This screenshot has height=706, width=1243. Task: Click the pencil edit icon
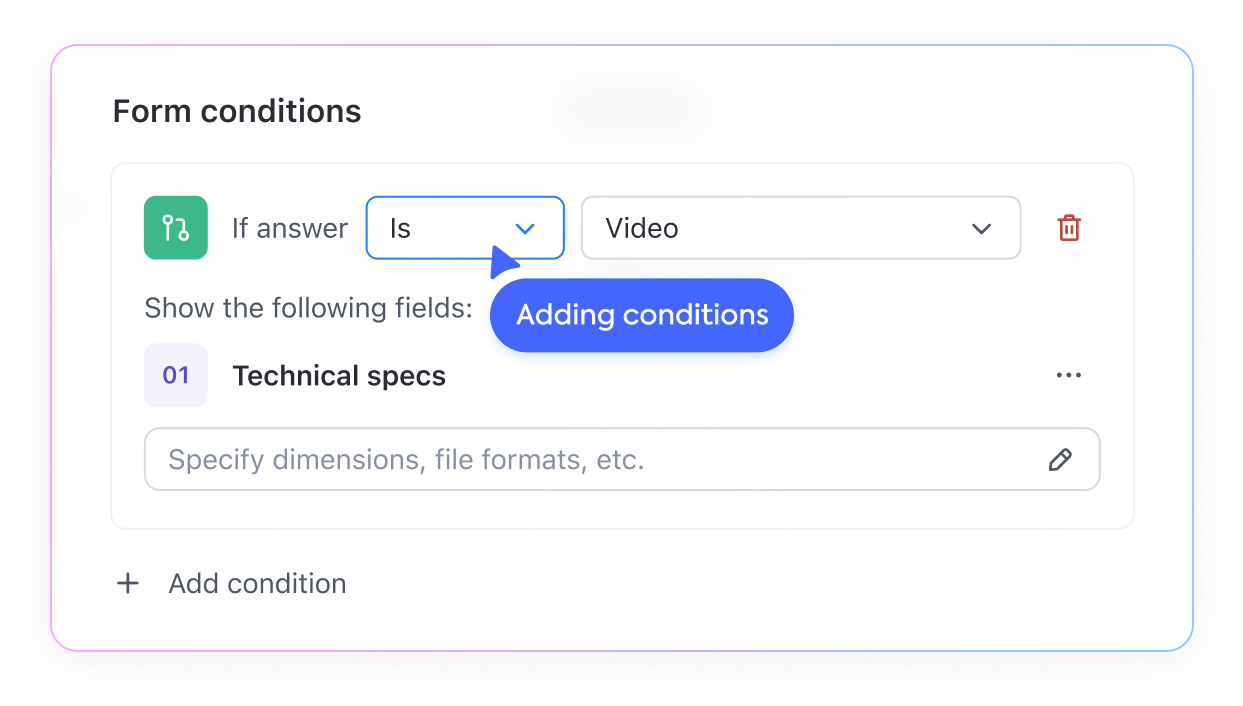[x=1060, y=460]
